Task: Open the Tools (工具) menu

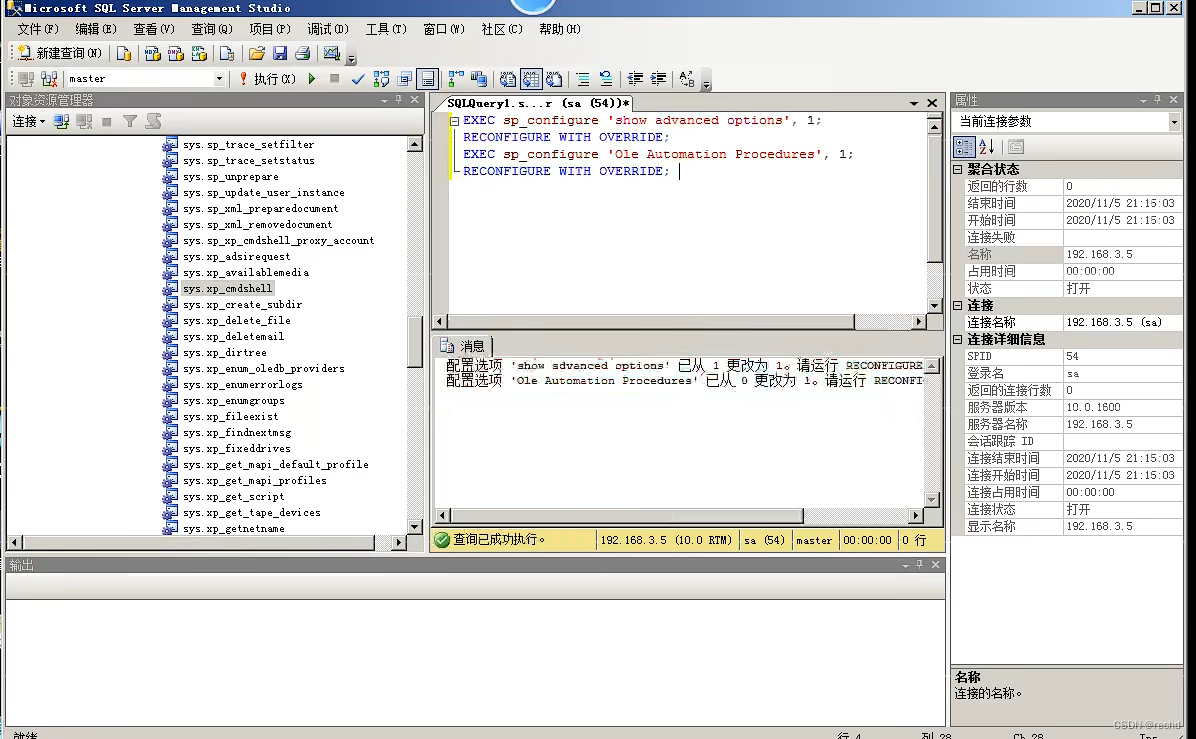Action: click(386, 29)
